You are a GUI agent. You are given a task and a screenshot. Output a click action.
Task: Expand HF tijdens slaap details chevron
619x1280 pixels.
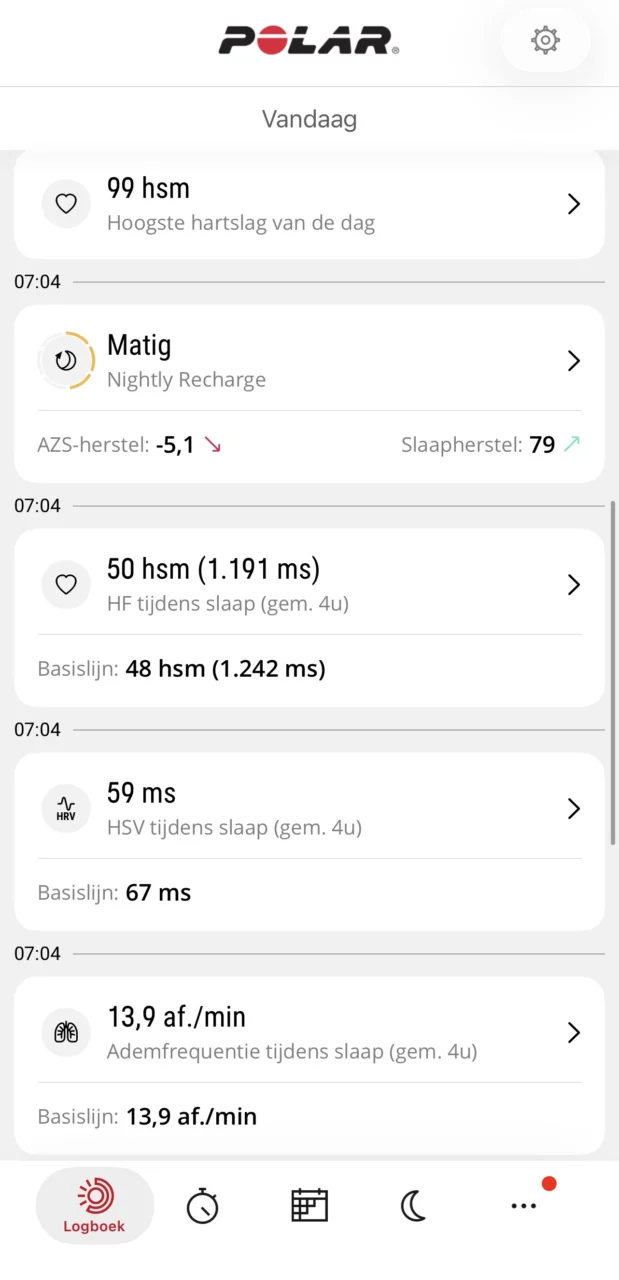click(x=574, y=585)
